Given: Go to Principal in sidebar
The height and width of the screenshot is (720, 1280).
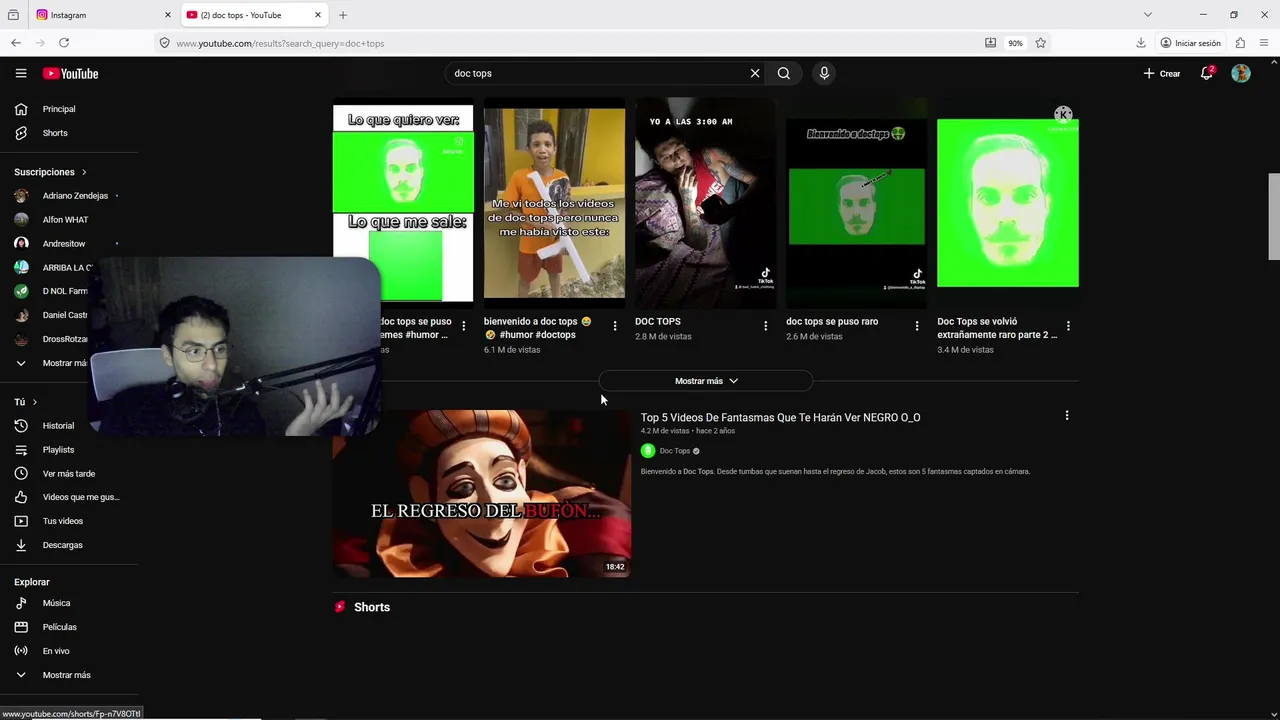Looking at the screenshot, I should tap(59, 109).
